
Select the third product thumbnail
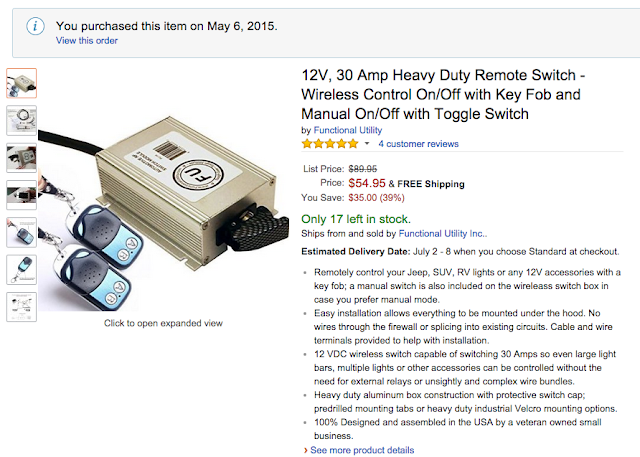pyautogui.click(x=22, y=158)
